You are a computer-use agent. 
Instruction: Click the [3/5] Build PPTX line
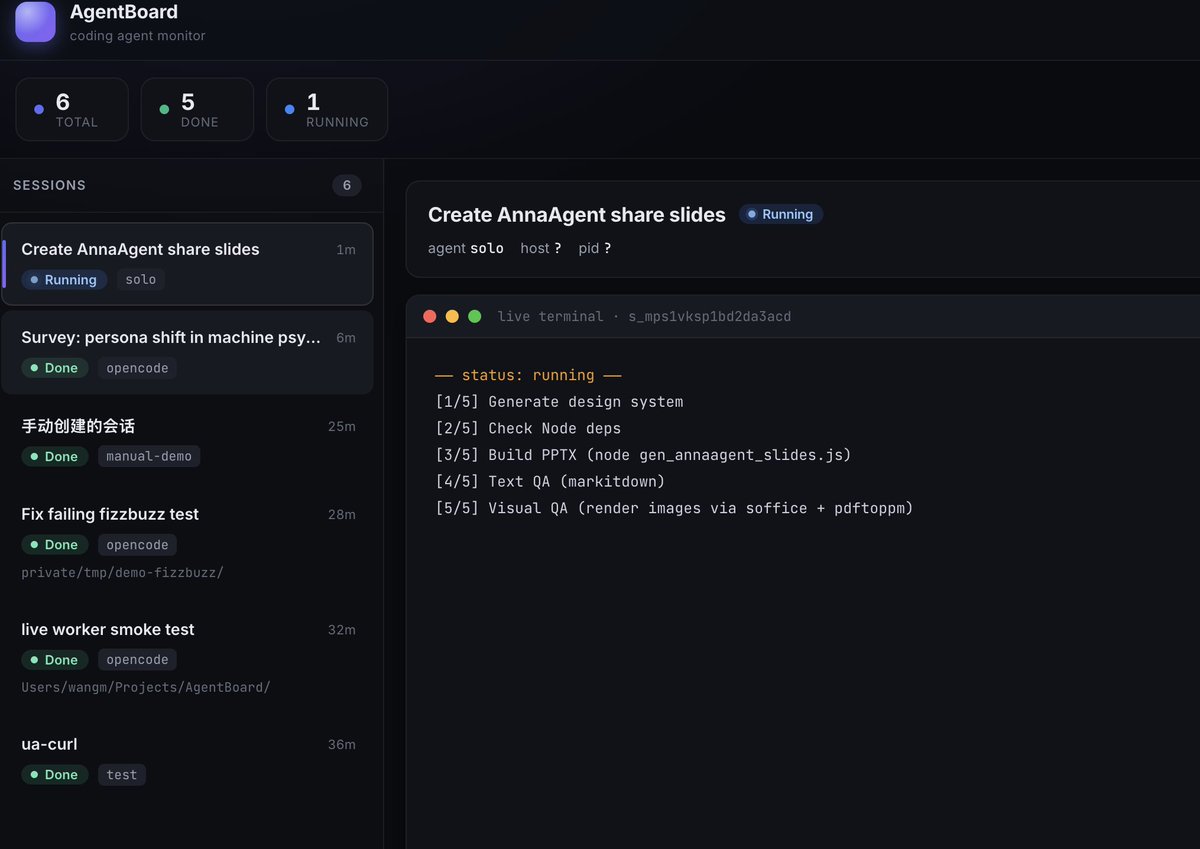643,455
